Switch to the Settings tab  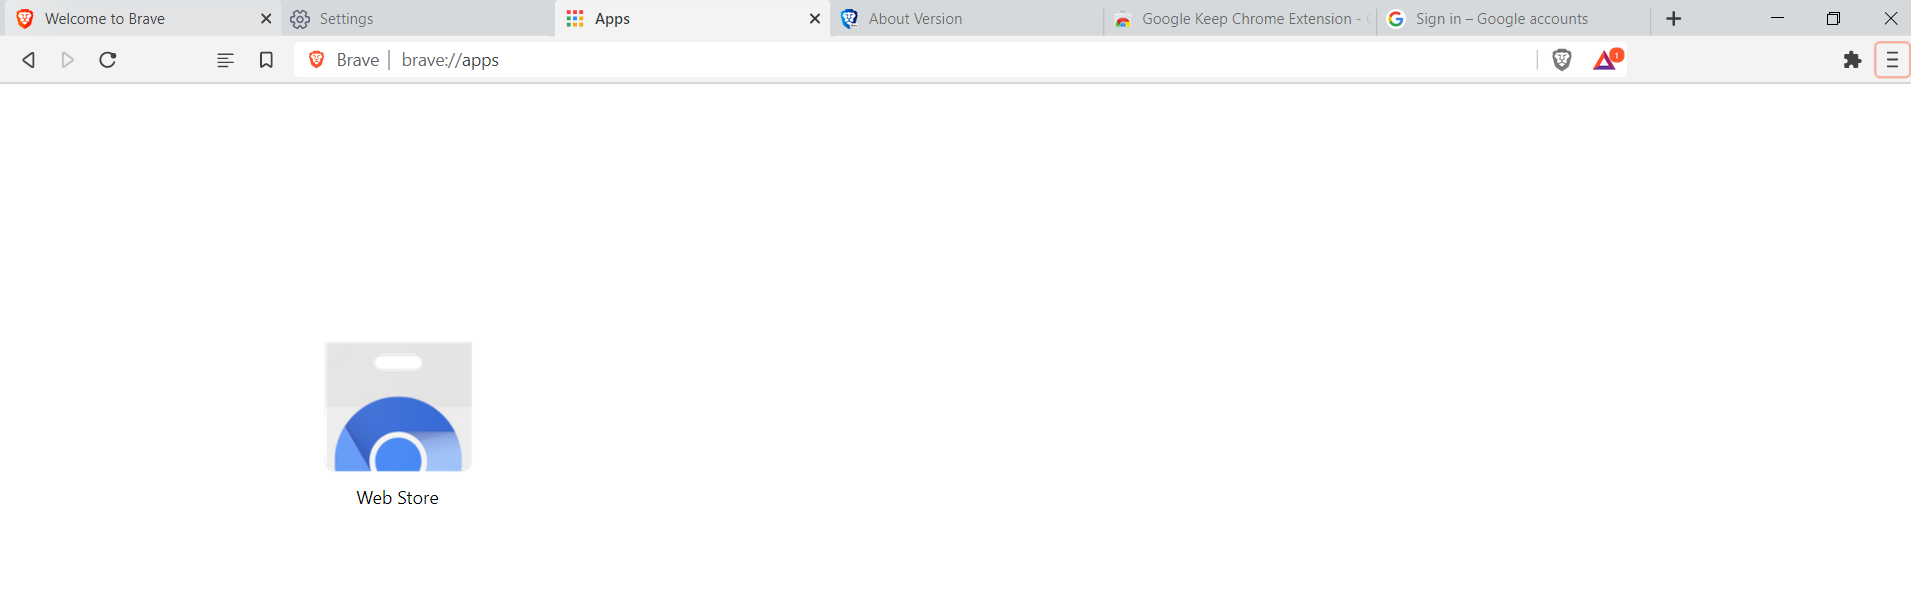click(418, 19)
